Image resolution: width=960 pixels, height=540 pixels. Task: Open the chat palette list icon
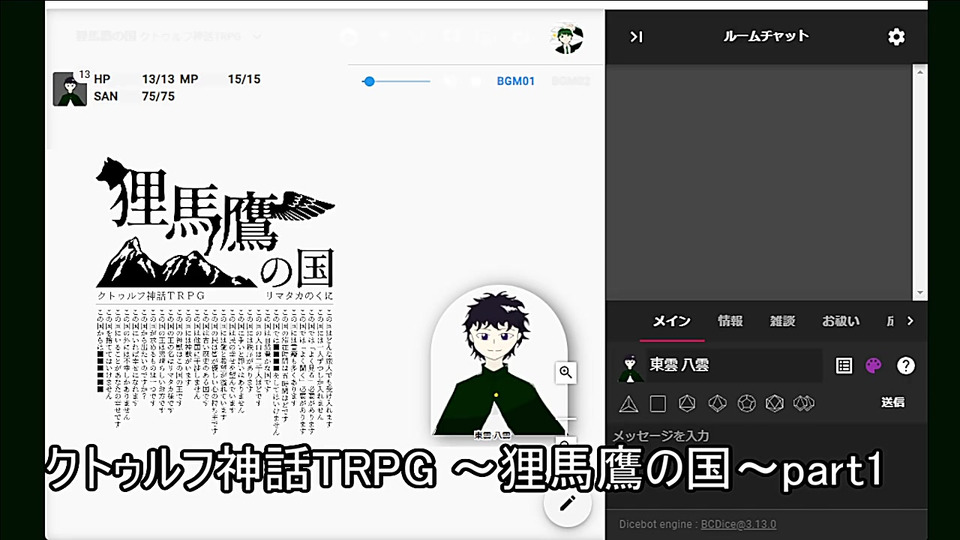tap(844, 366)
